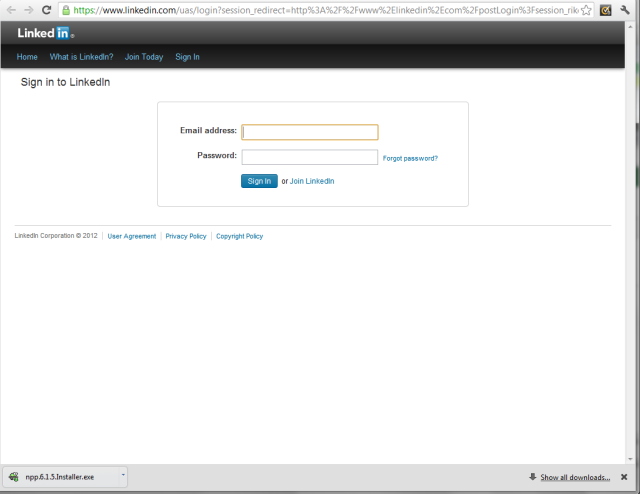Choose Sign In in the navigation bar

click(x=187, y=57)
